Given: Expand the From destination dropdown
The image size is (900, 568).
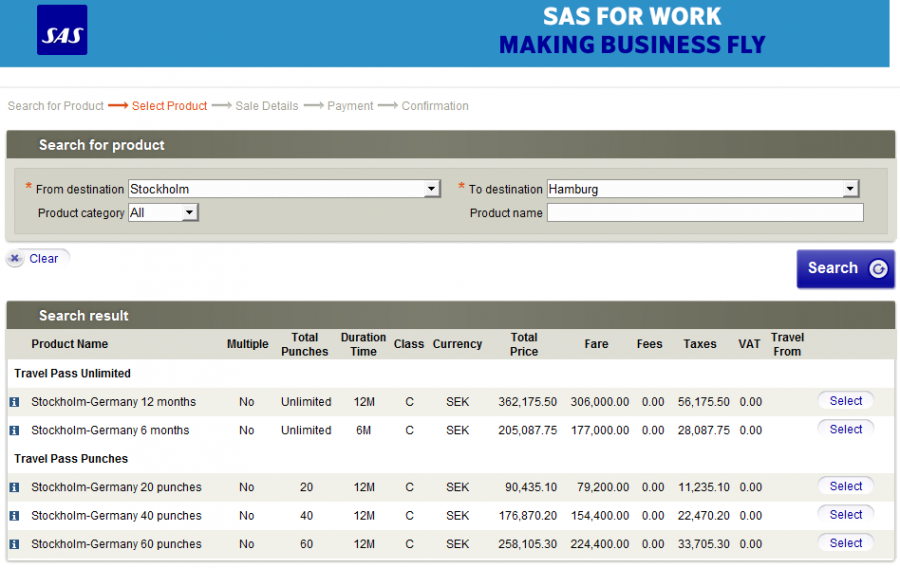Looking at the screenshot, I should 432,189.
